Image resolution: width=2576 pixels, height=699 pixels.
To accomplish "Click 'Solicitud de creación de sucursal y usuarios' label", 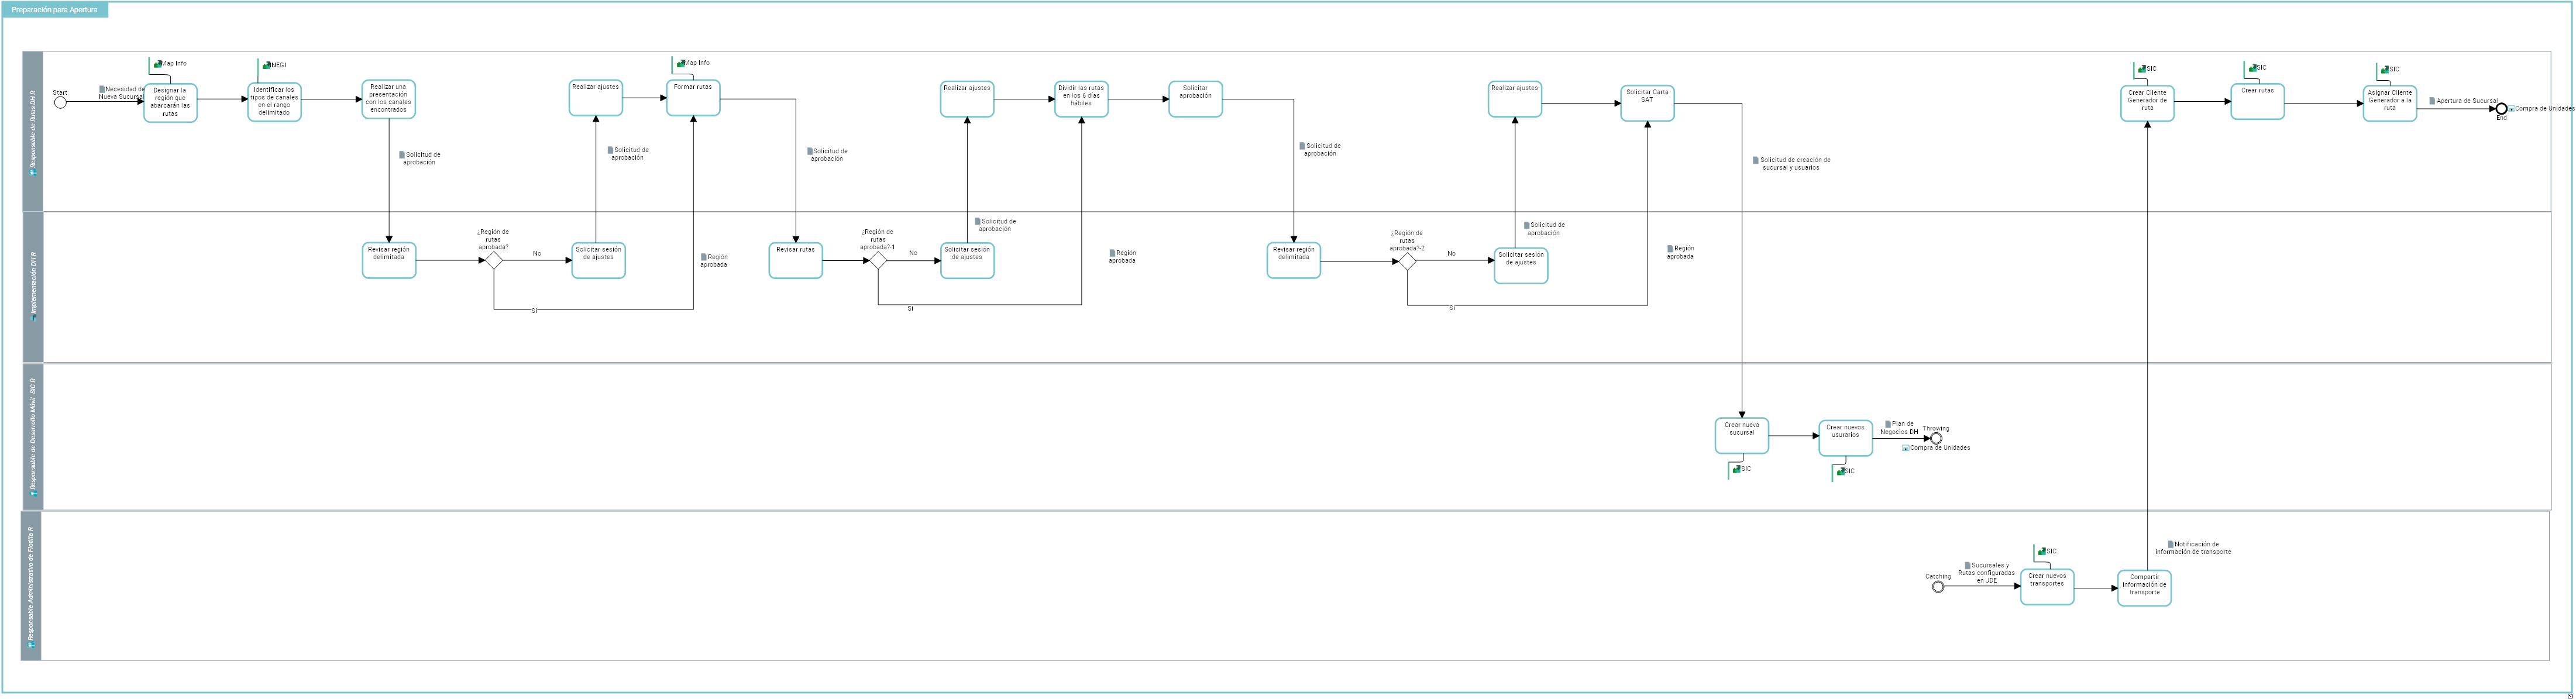I will tap(1795, 164).
